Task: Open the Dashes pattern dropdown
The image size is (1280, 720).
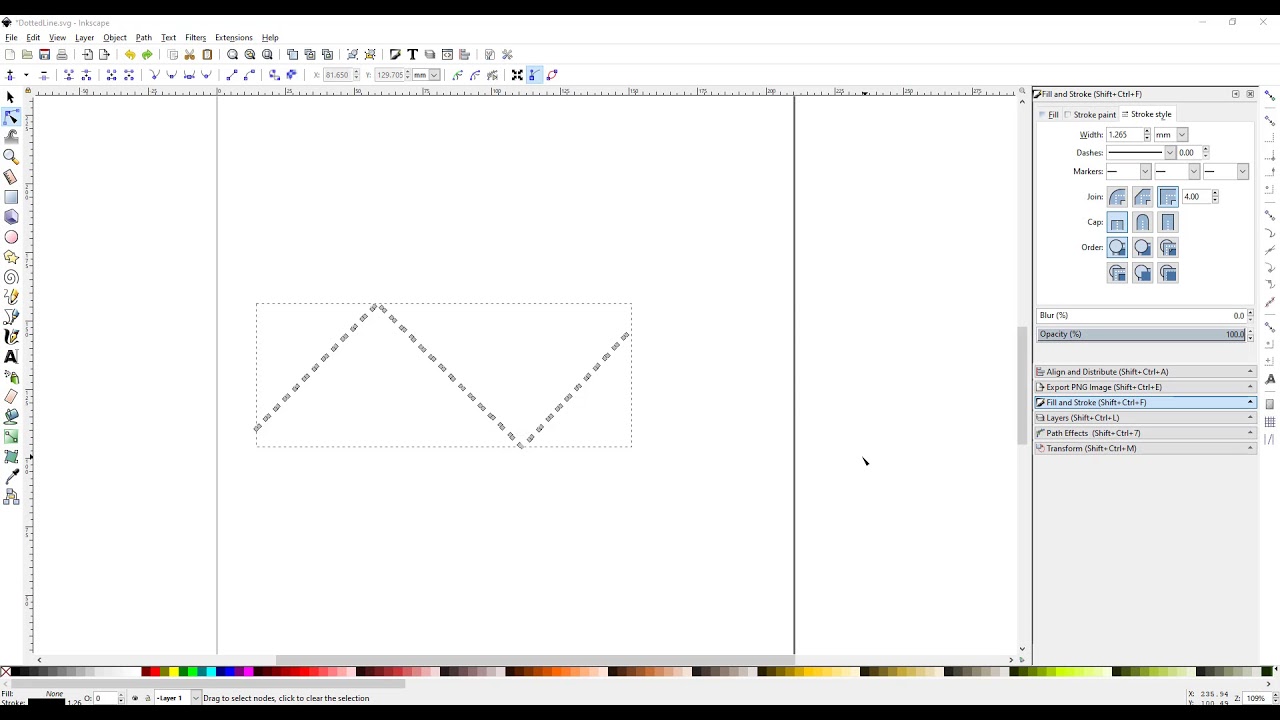Action: (x=1170, y=153)
